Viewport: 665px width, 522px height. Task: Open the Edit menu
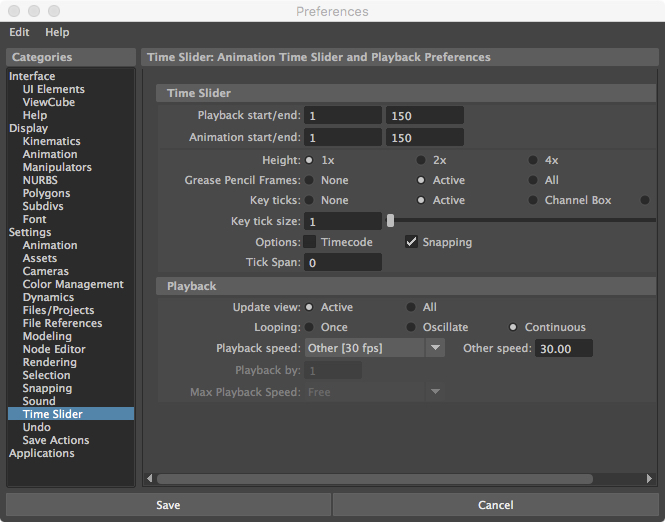point(19,33)
